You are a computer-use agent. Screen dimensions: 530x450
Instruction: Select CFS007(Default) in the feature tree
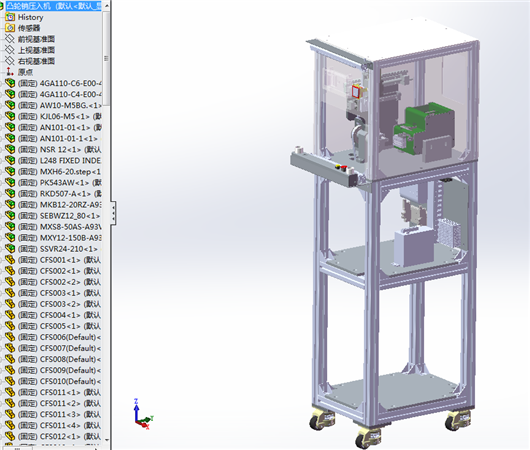59,348
